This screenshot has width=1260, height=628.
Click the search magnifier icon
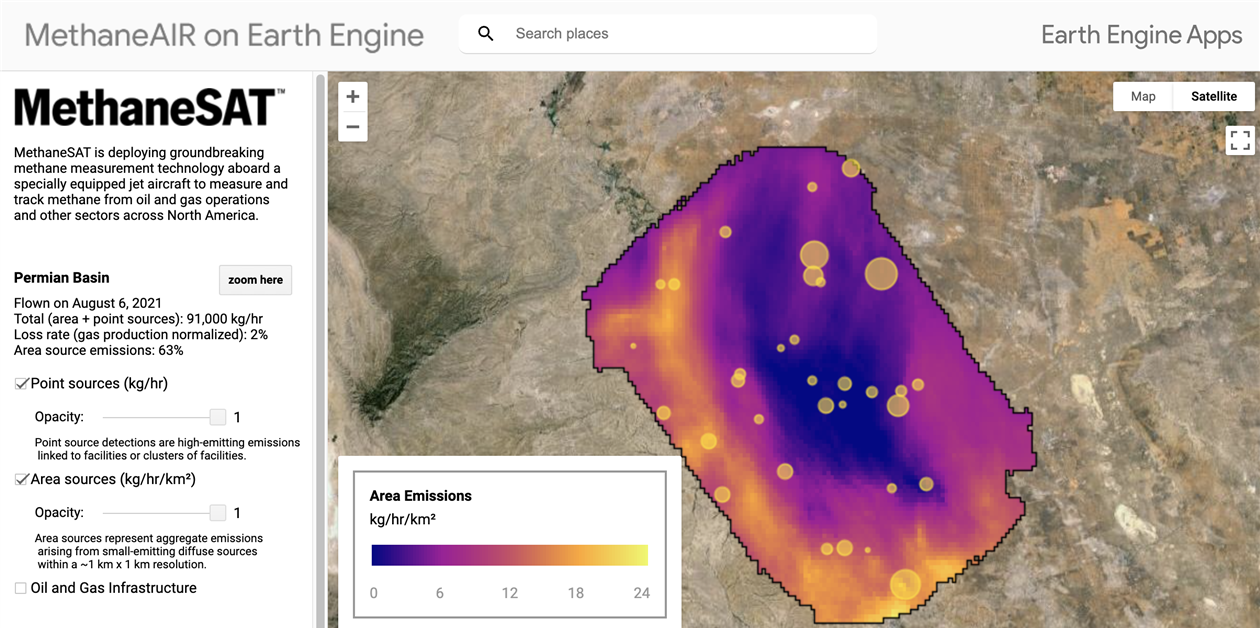485,33
